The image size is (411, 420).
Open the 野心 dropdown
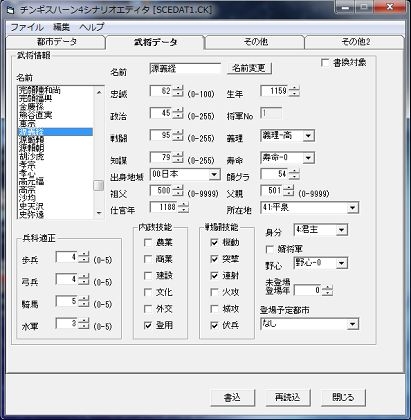tap(341, 263)
